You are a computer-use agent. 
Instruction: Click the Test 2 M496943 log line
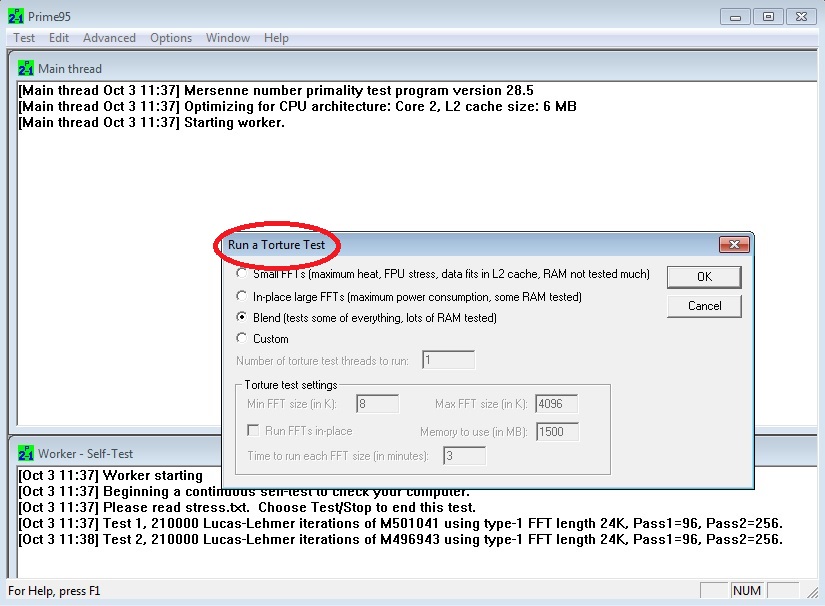pyautogui.click(x=400, y=539)
